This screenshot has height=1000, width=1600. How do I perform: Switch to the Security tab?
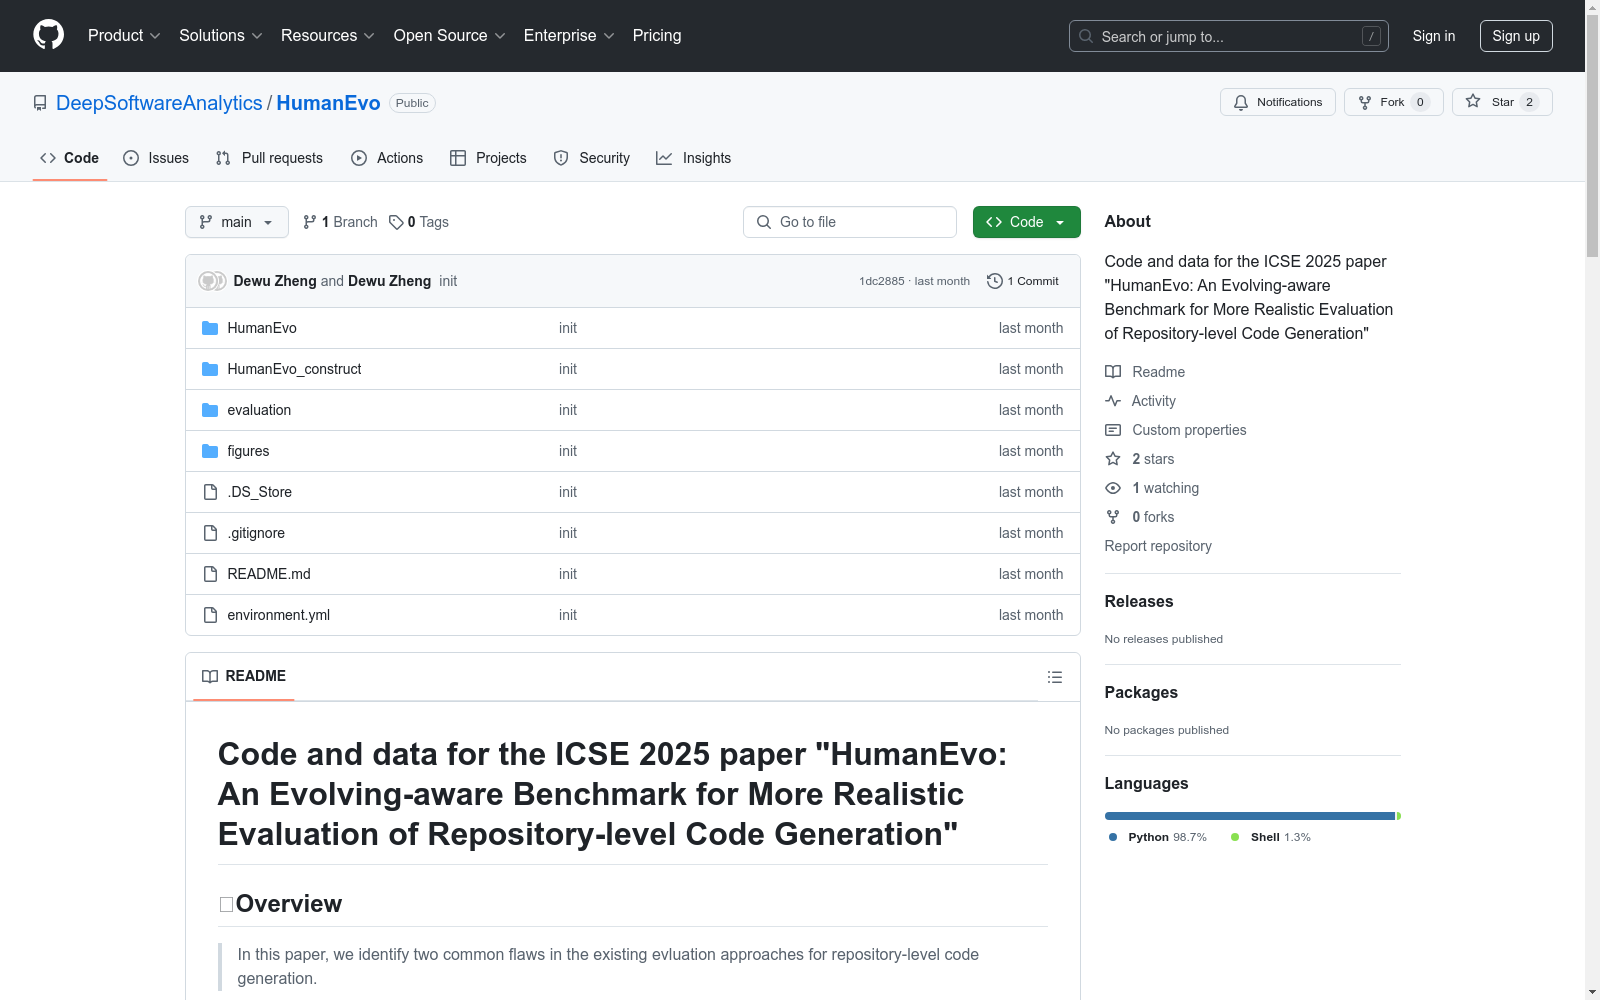point(592,158)
